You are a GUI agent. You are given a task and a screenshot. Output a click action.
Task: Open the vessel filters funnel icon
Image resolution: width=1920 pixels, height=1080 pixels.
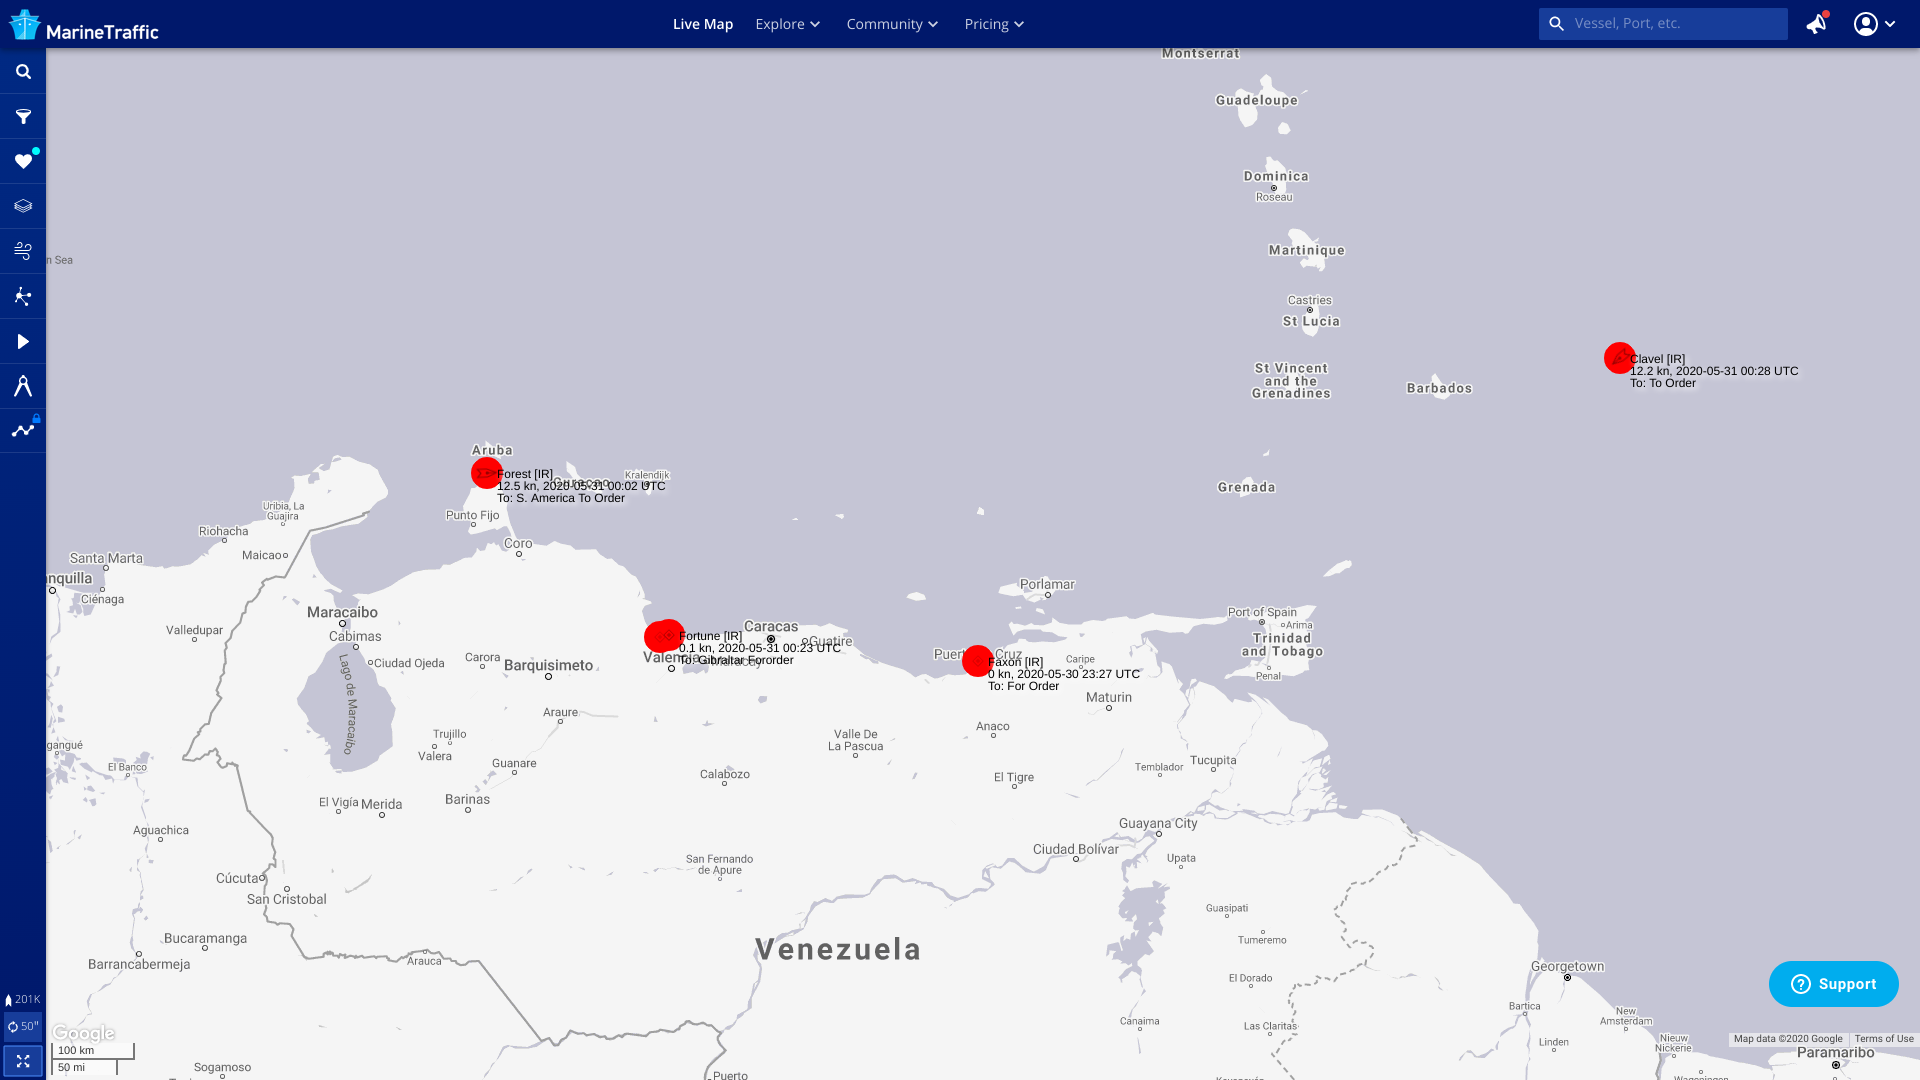point(23,117)
